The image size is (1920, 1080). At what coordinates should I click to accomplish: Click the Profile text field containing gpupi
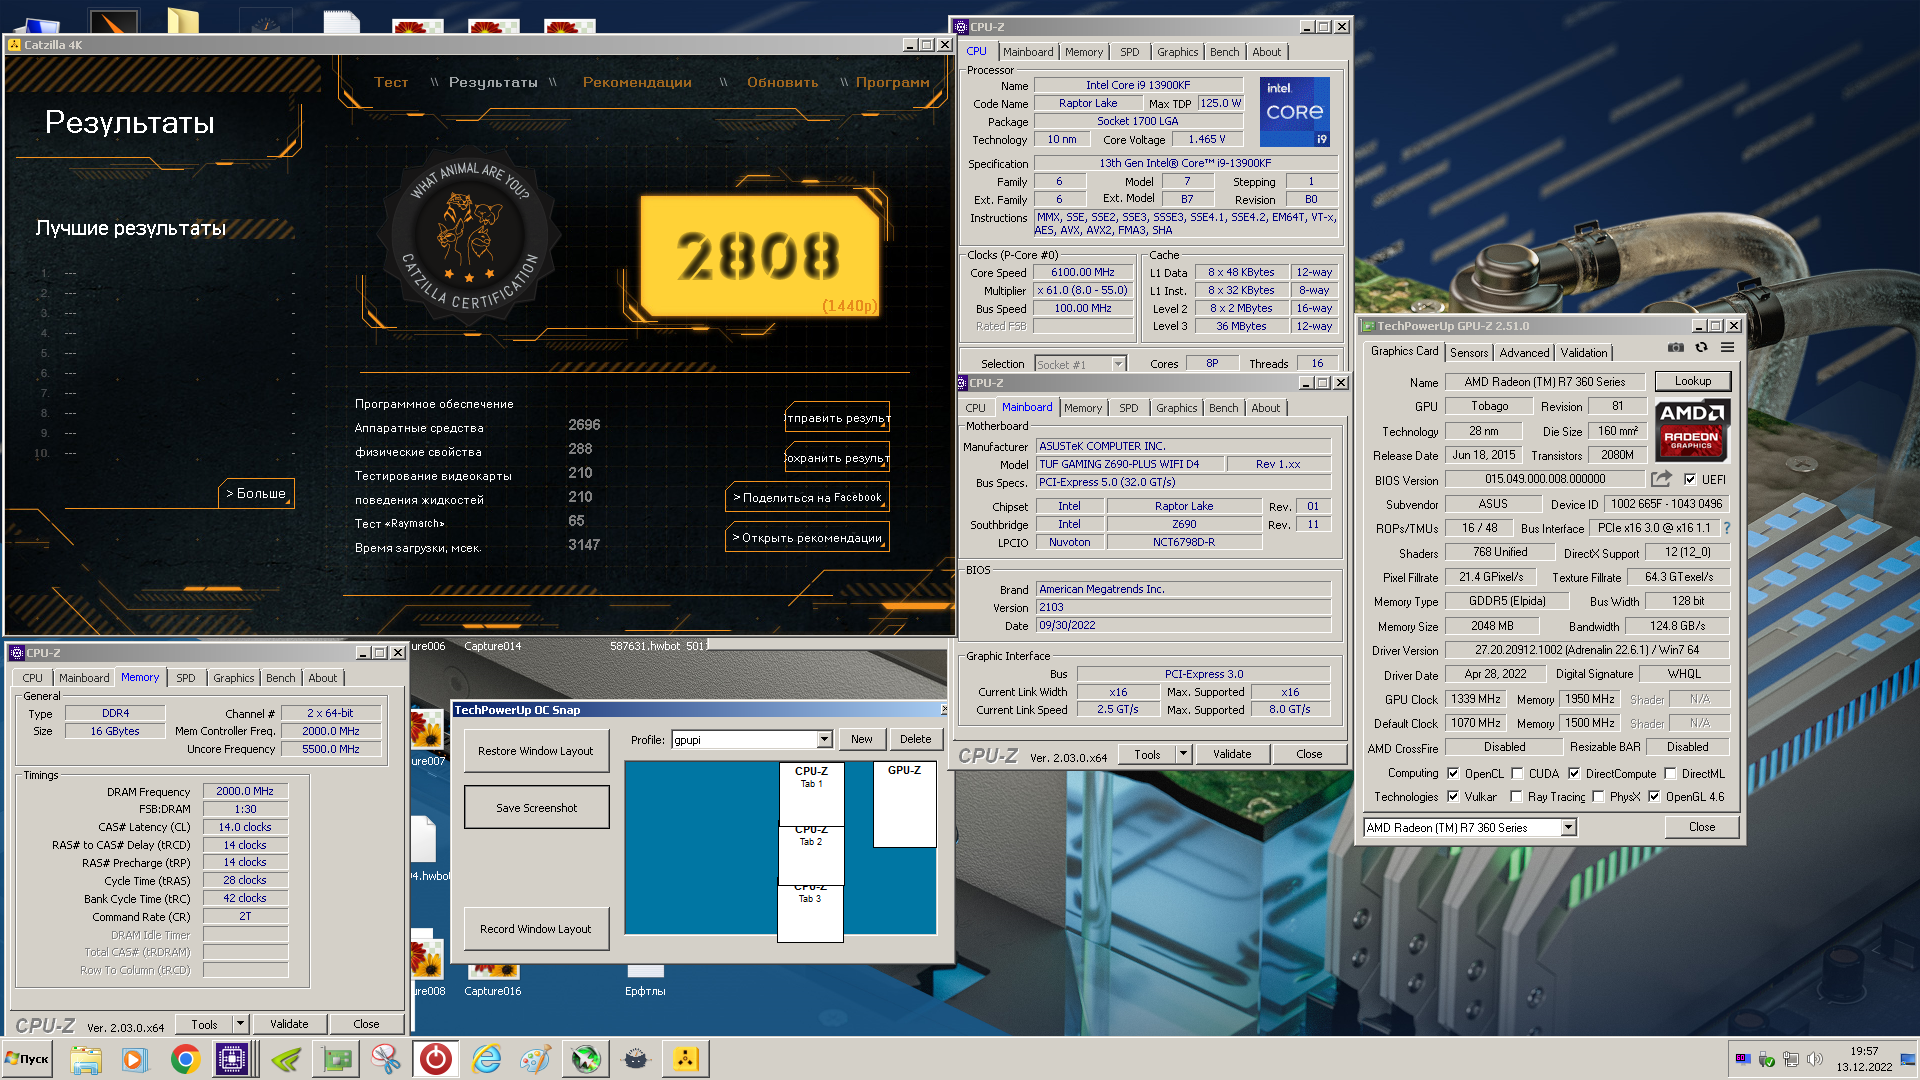pos(744,739)
